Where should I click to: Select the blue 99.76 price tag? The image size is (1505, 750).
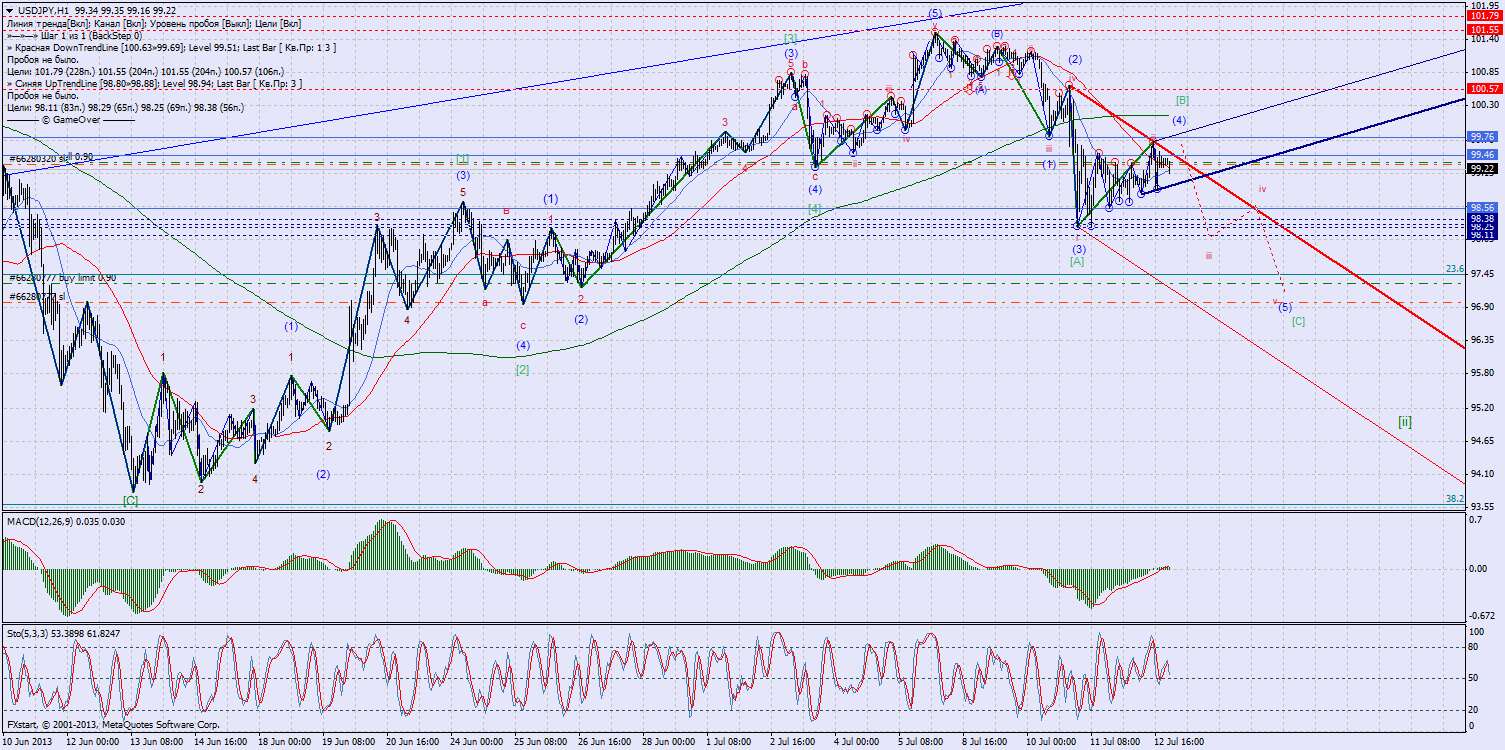[1481, 136]
